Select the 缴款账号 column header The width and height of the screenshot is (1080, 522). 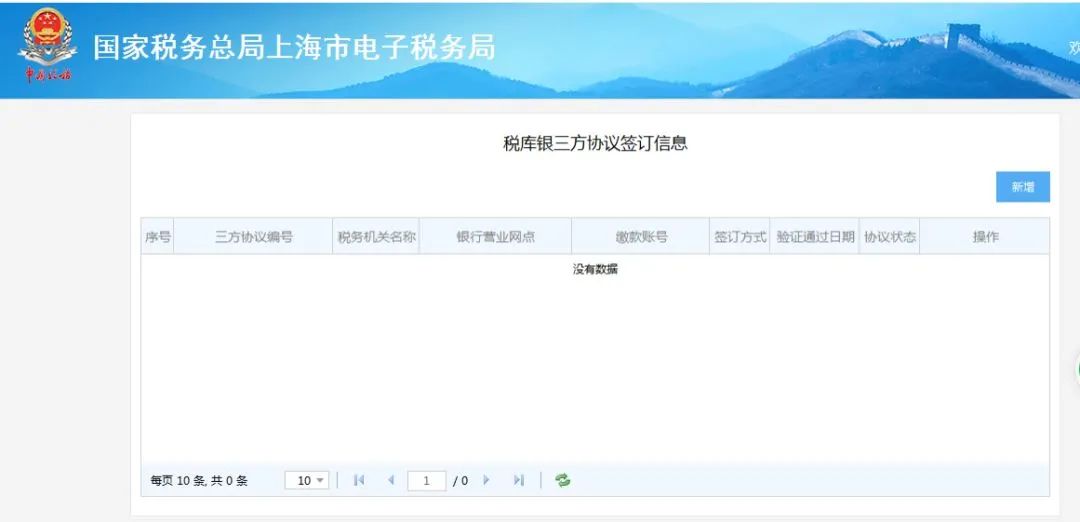[x=641, y=237]
